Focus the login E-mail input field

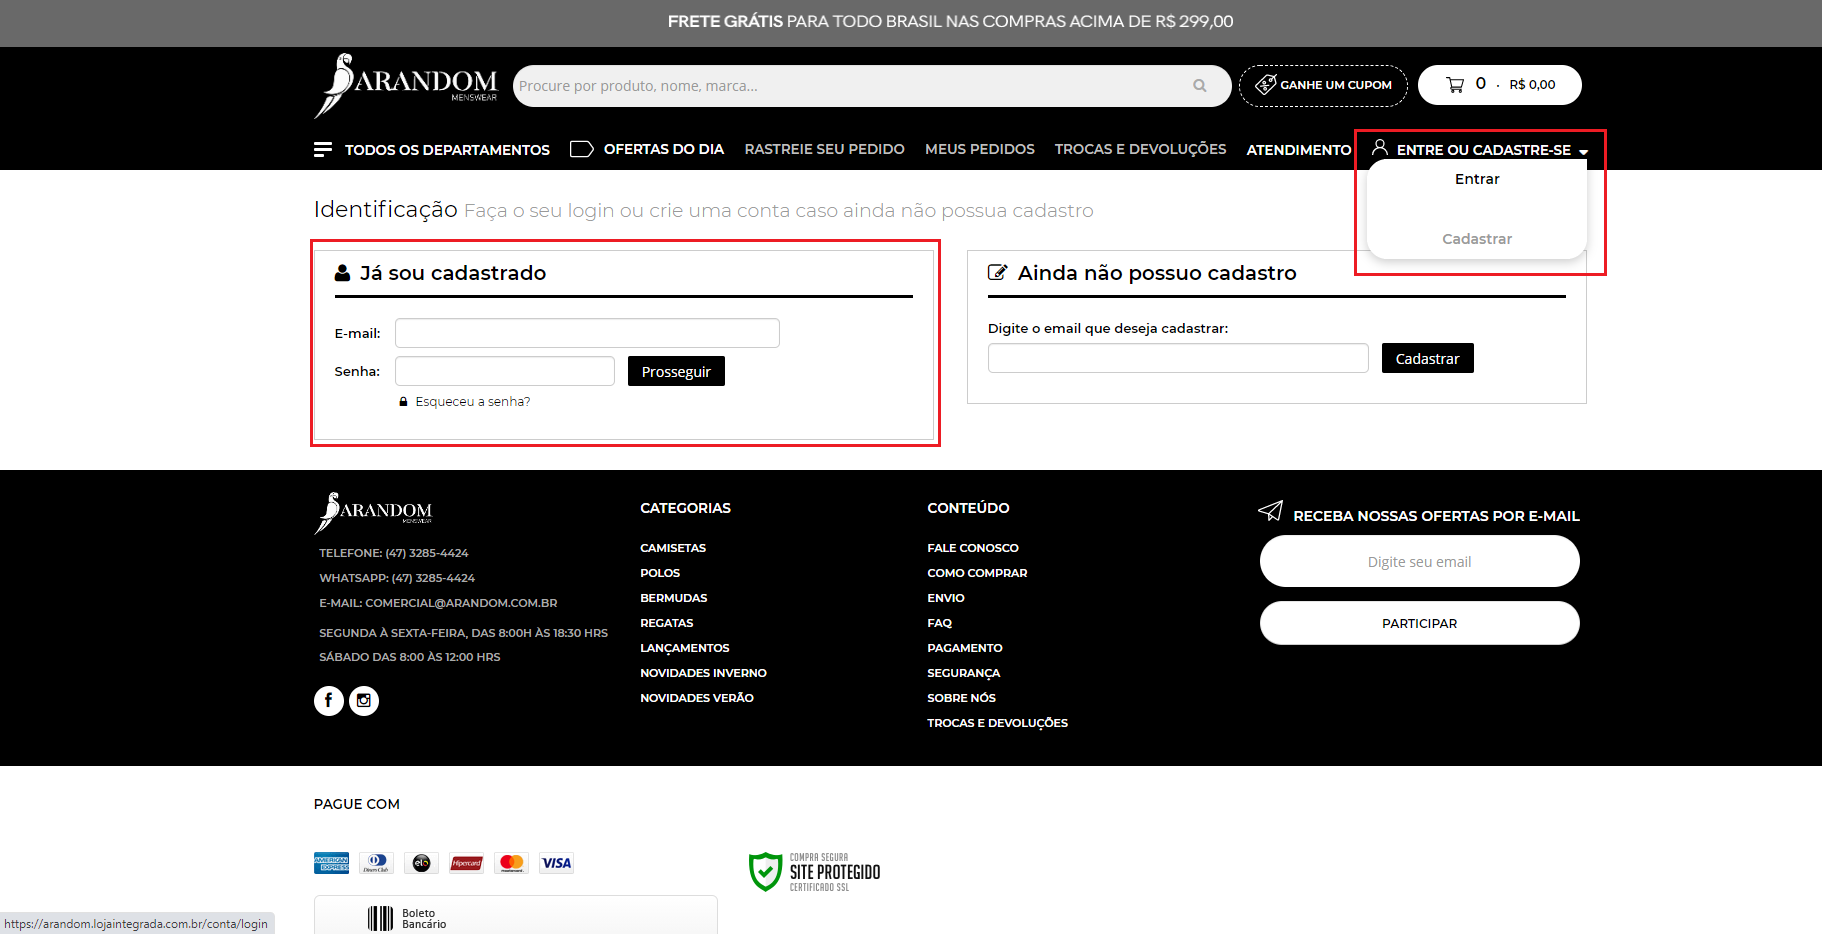(x=587, y=333)
